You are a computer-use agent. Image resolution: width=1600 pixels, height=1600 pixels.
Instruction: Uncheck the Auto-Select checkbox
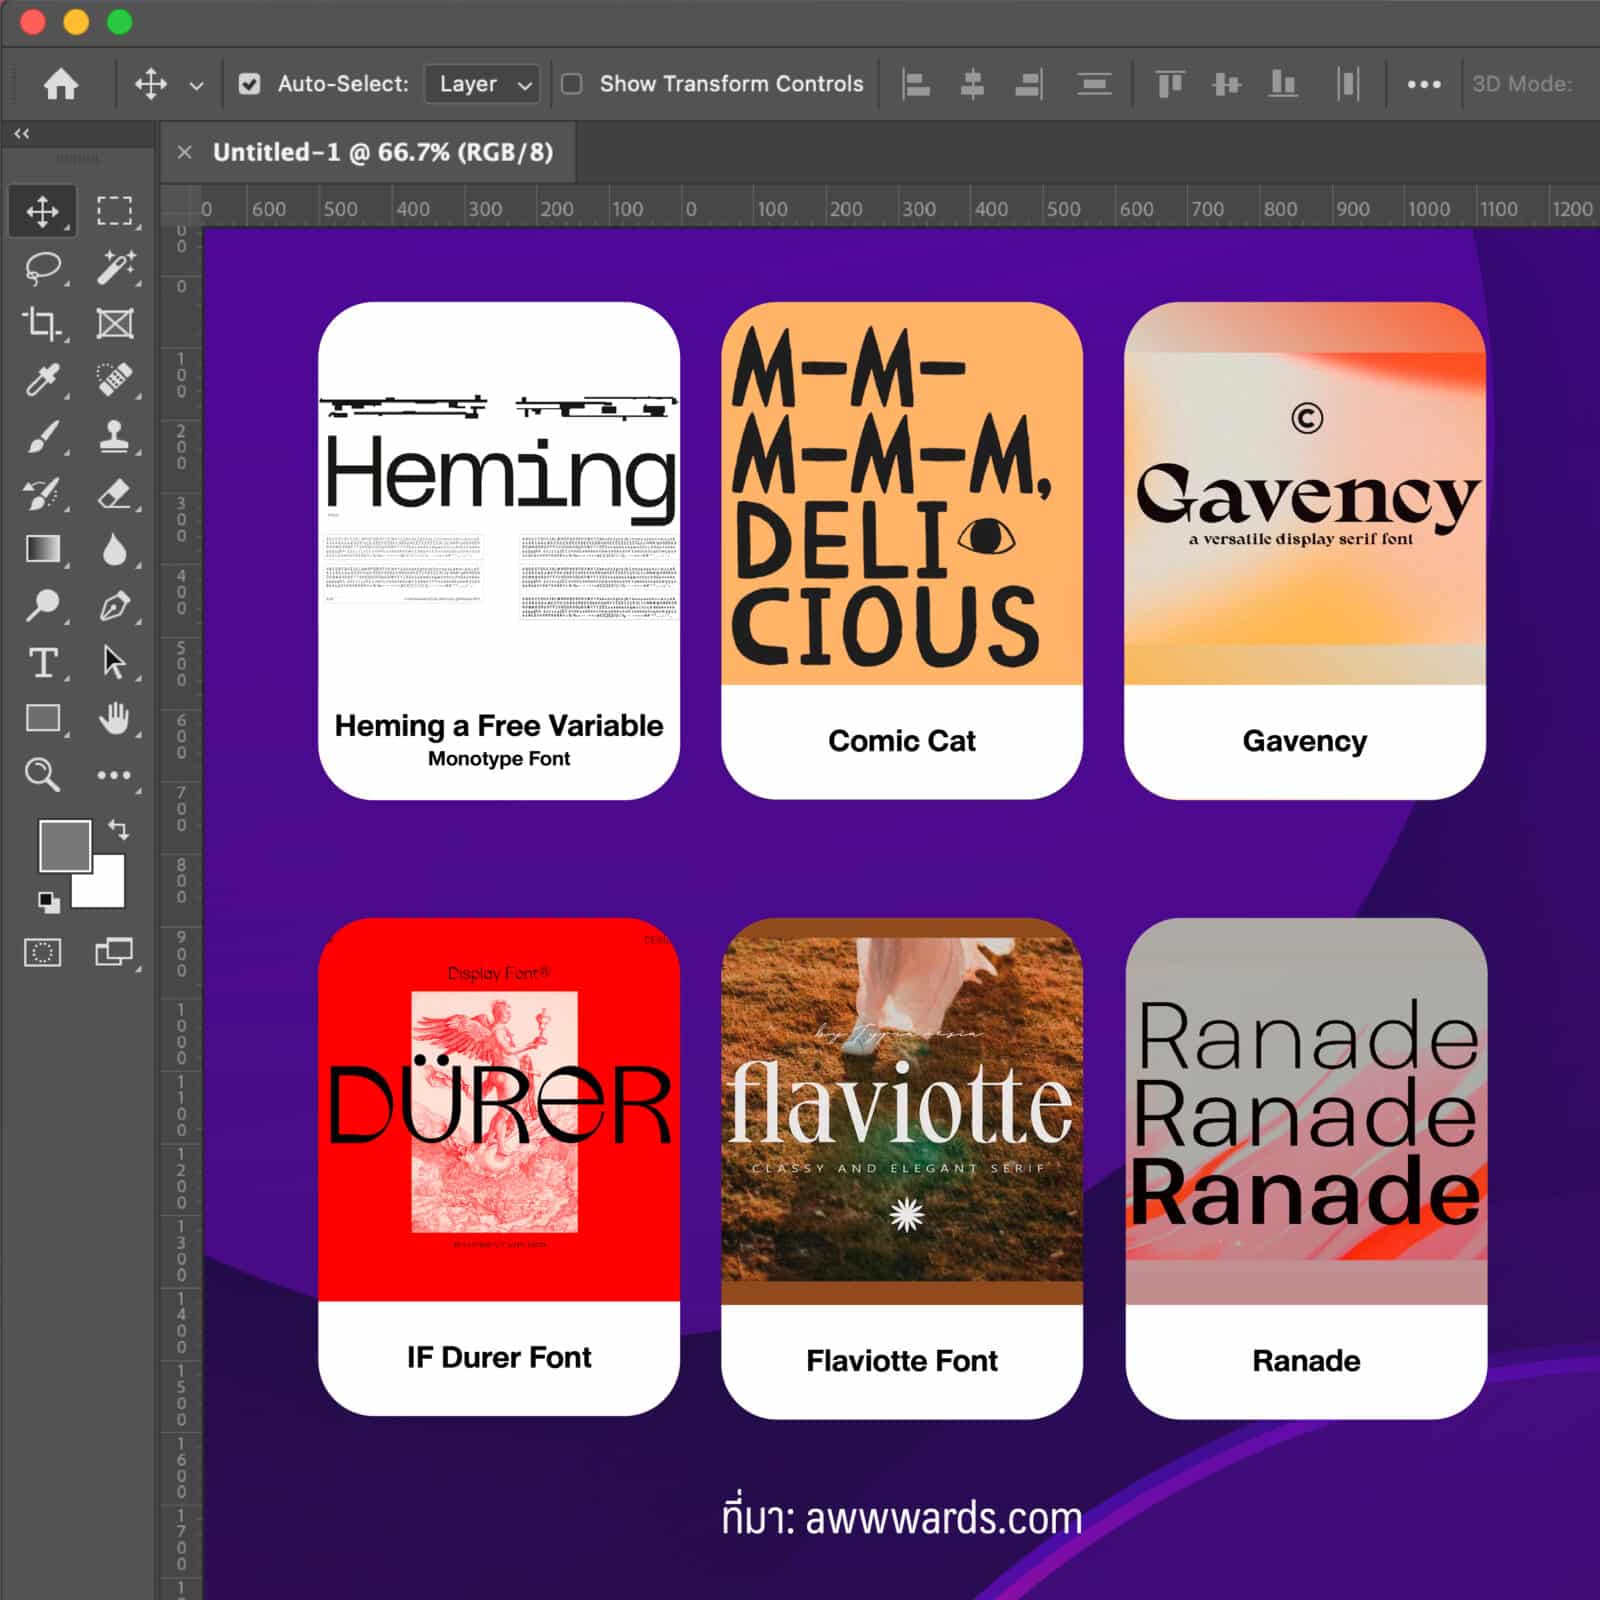250,84
